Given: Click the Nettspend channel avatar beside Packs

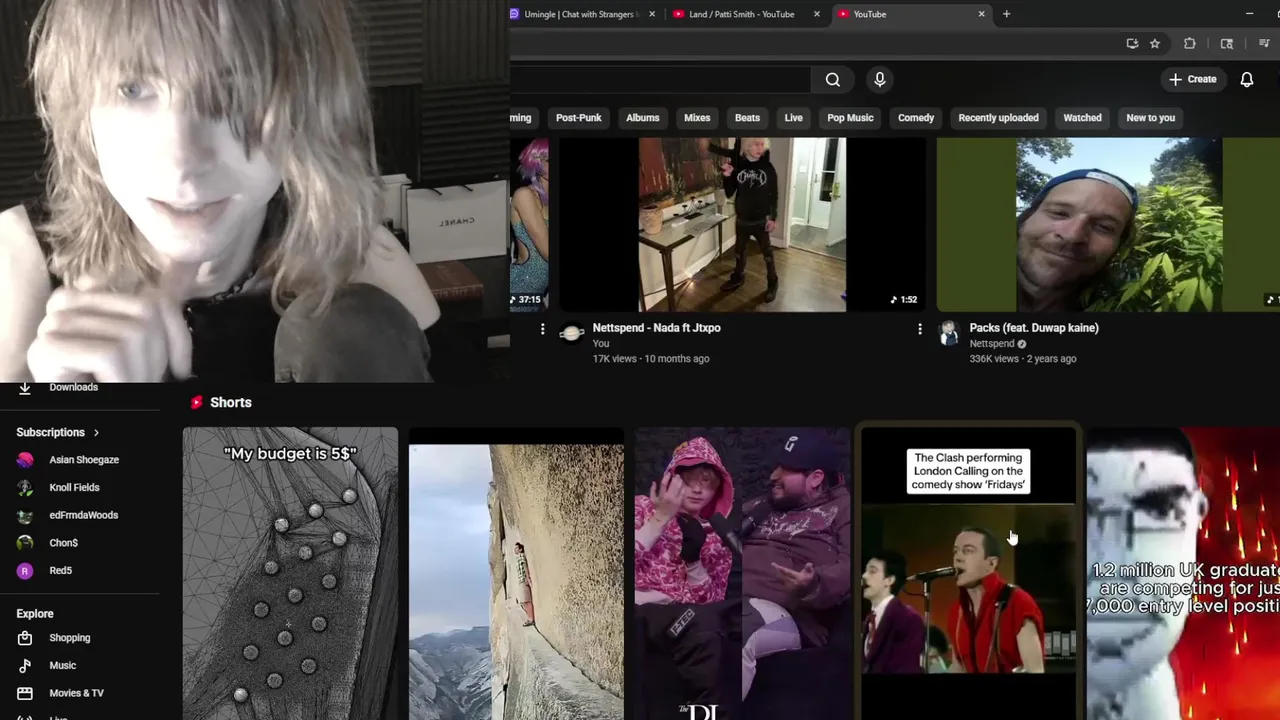Looking at the screenshot, I should (x=949, y=333).
